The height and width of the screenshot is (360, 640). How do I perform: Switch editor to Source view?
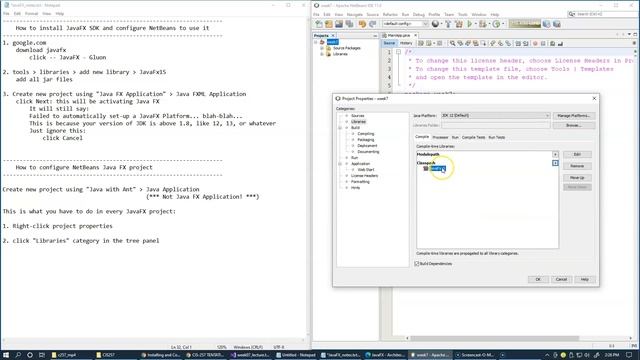389,43
